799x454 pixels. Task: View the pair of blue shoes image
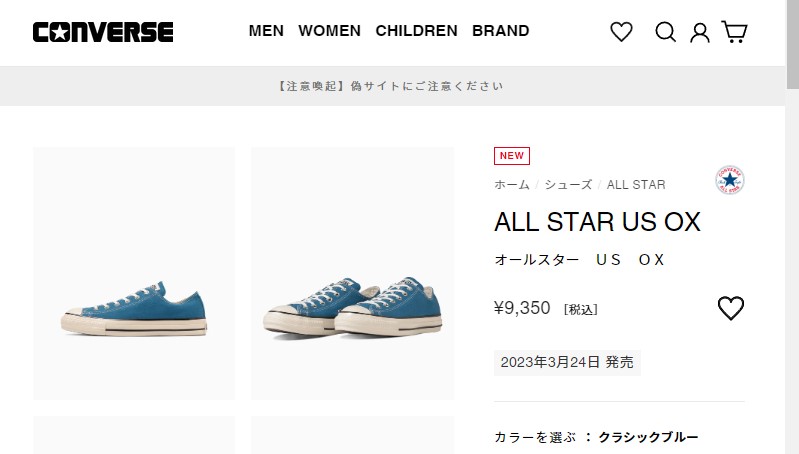pos(352,274)
